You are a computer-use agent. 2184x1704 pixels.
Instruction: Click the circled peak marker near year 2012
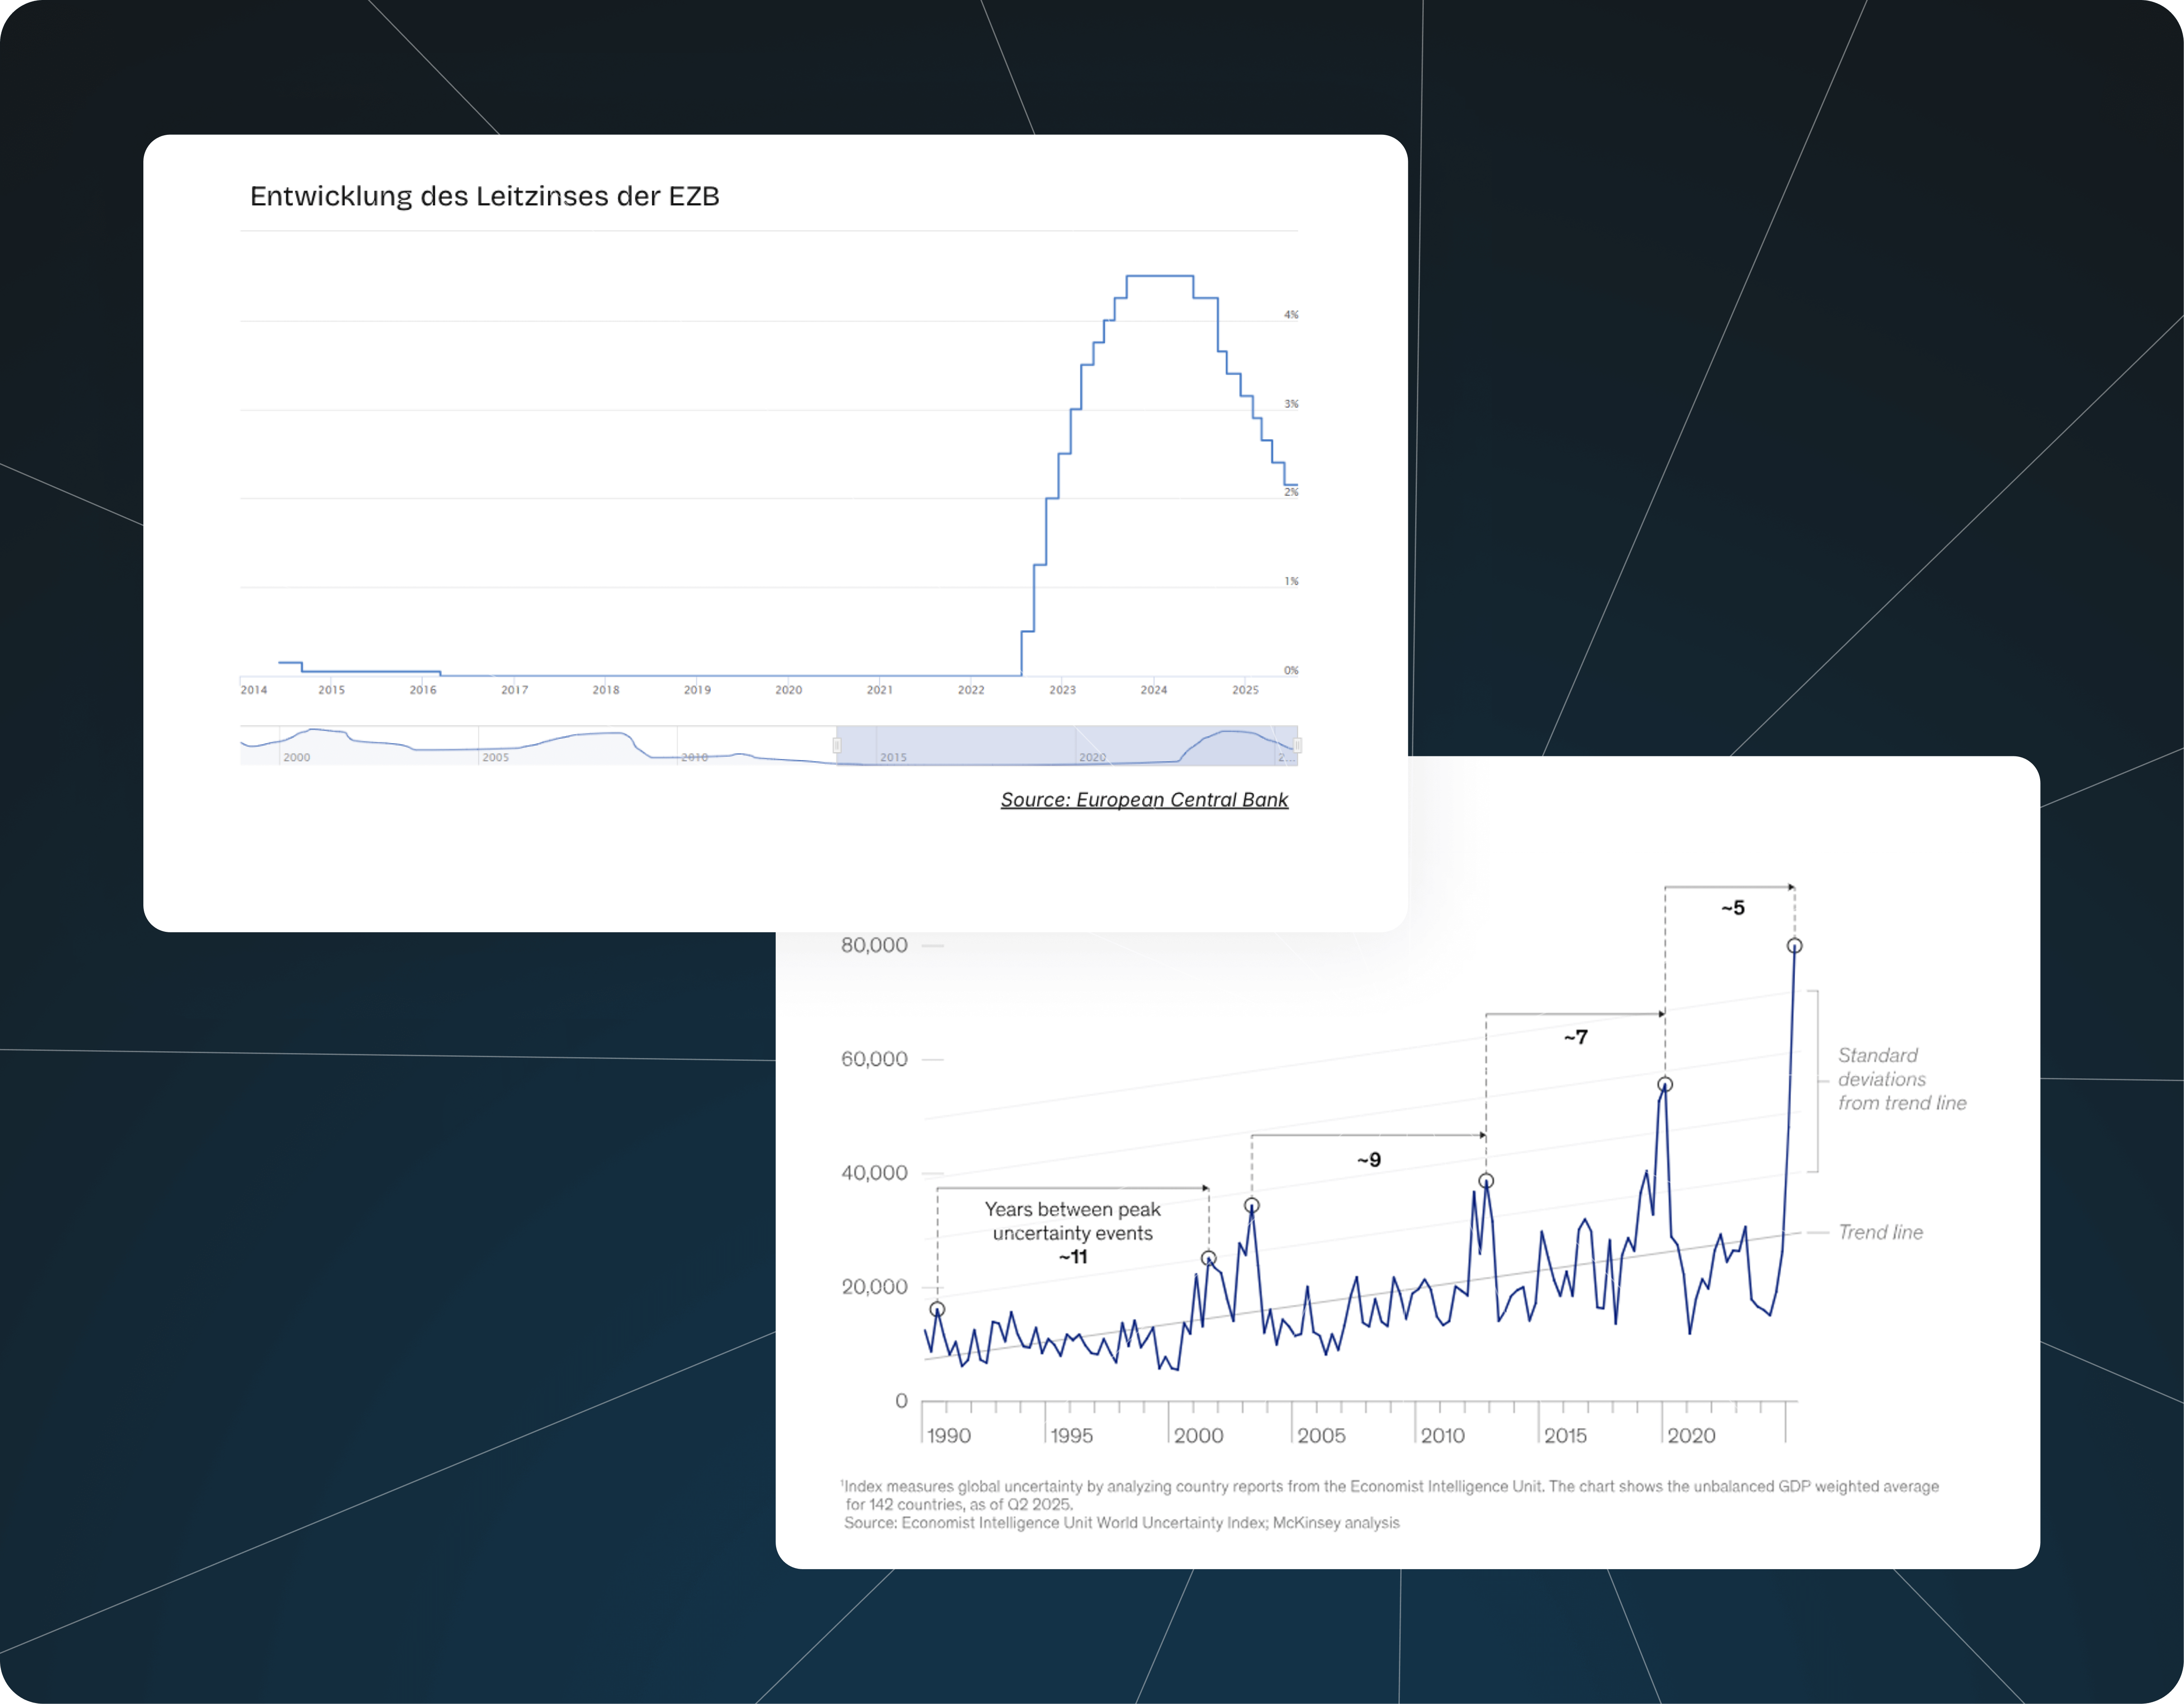[1486, 1181]
